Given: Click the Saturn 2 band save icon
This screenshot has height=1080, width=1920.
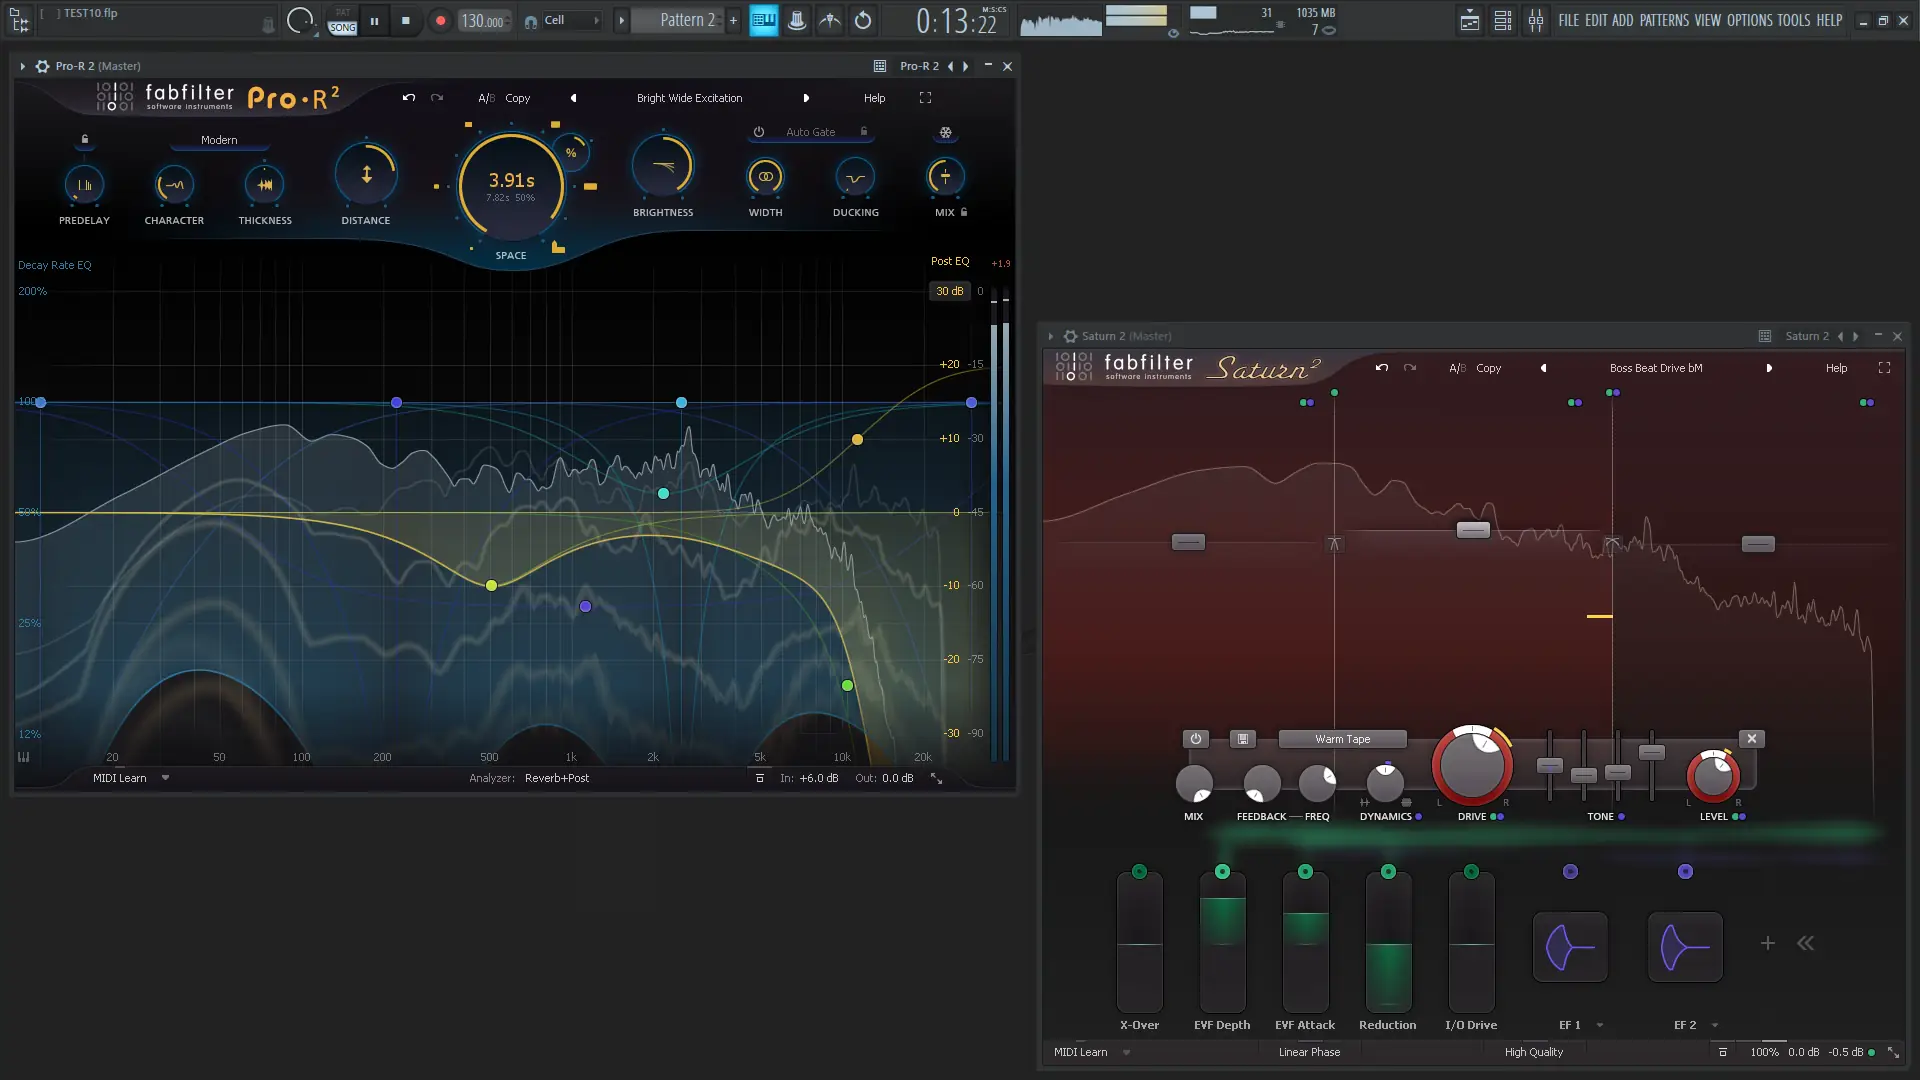Looking at the screenshot, I should [1242, 739].
